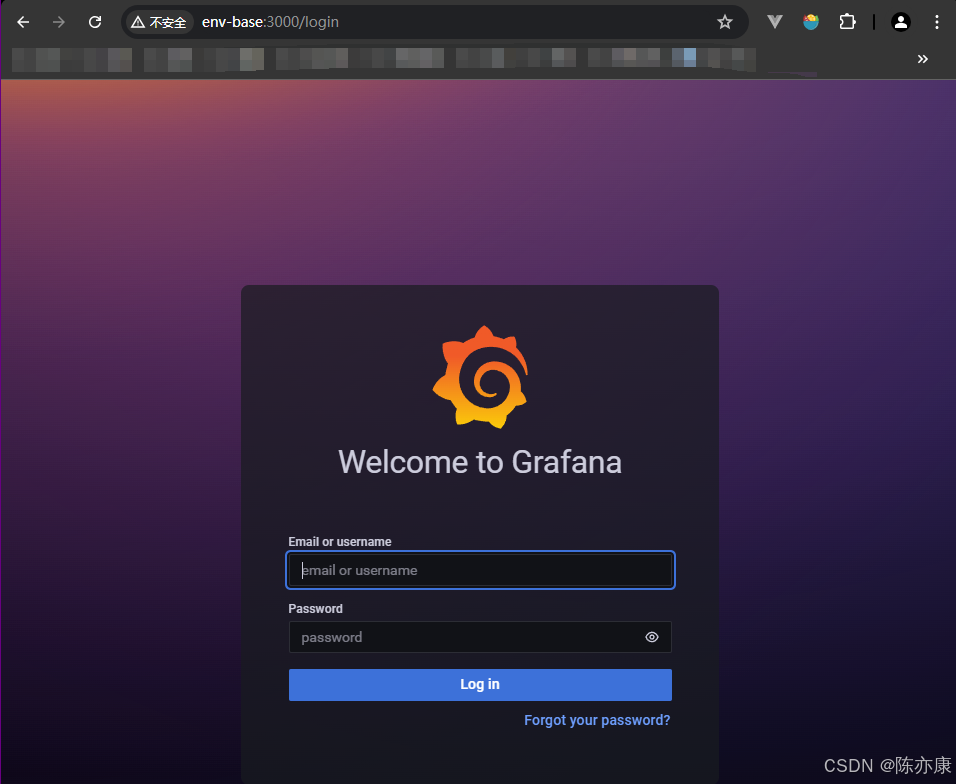Click the 不安全 not-secure warning badge
Viewport: 956px width, 784px height.
[x=159, y=23]
